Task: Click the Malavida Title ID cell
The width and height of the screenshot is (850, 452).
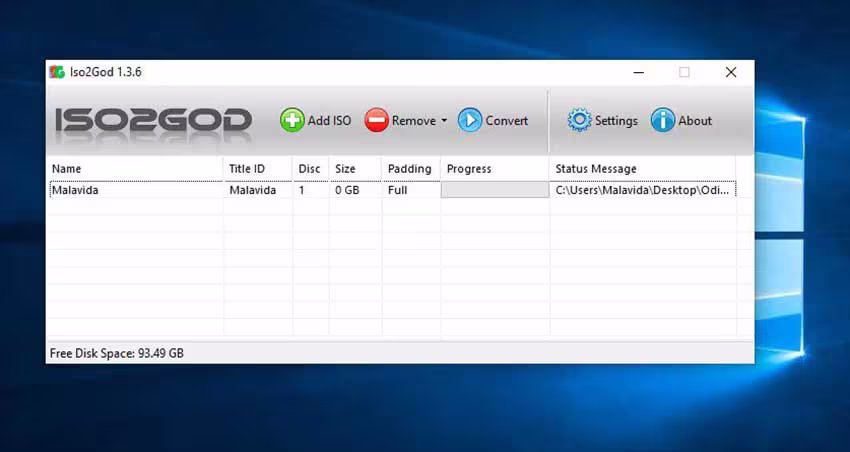Action: click(252, 190)
